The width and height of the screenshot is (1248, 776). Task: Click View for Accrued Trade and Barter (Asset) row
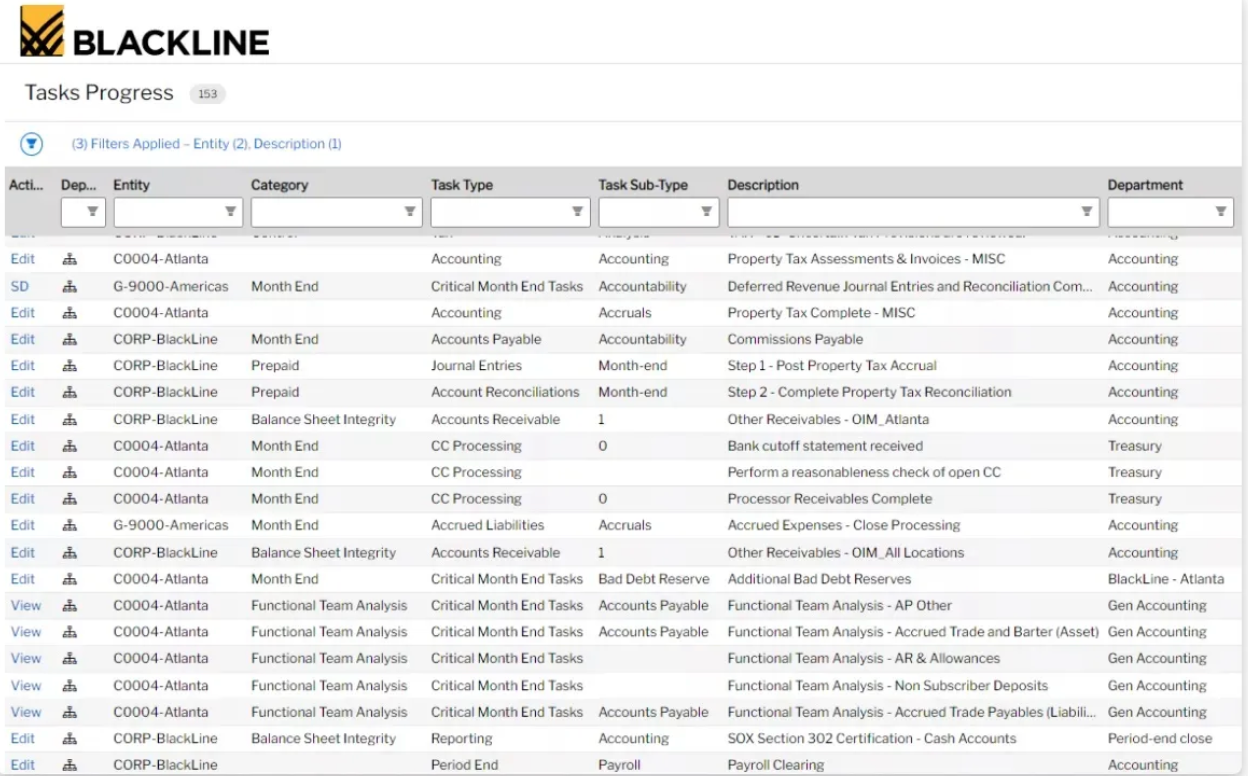(26, 632)
